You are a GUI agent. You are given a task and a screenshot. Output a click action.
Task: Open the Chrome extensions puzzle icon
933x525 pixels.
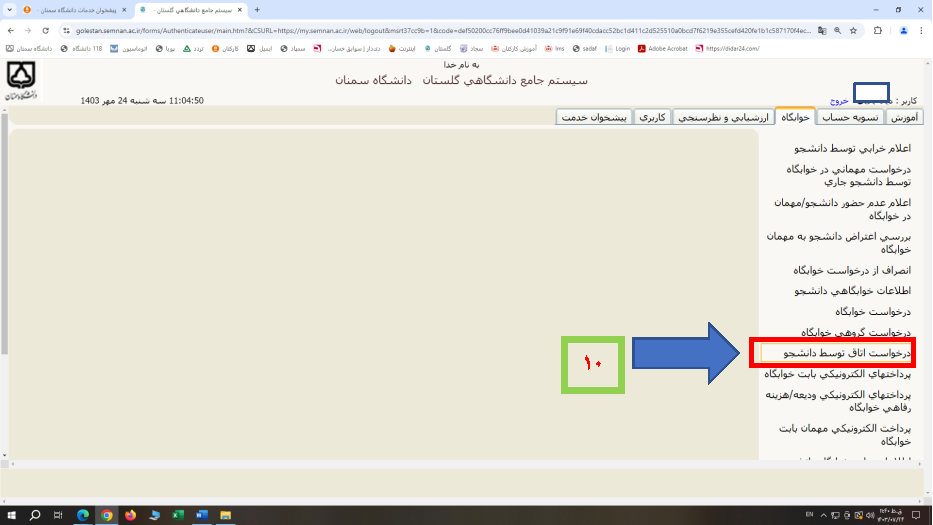click(x=877, y=30)
